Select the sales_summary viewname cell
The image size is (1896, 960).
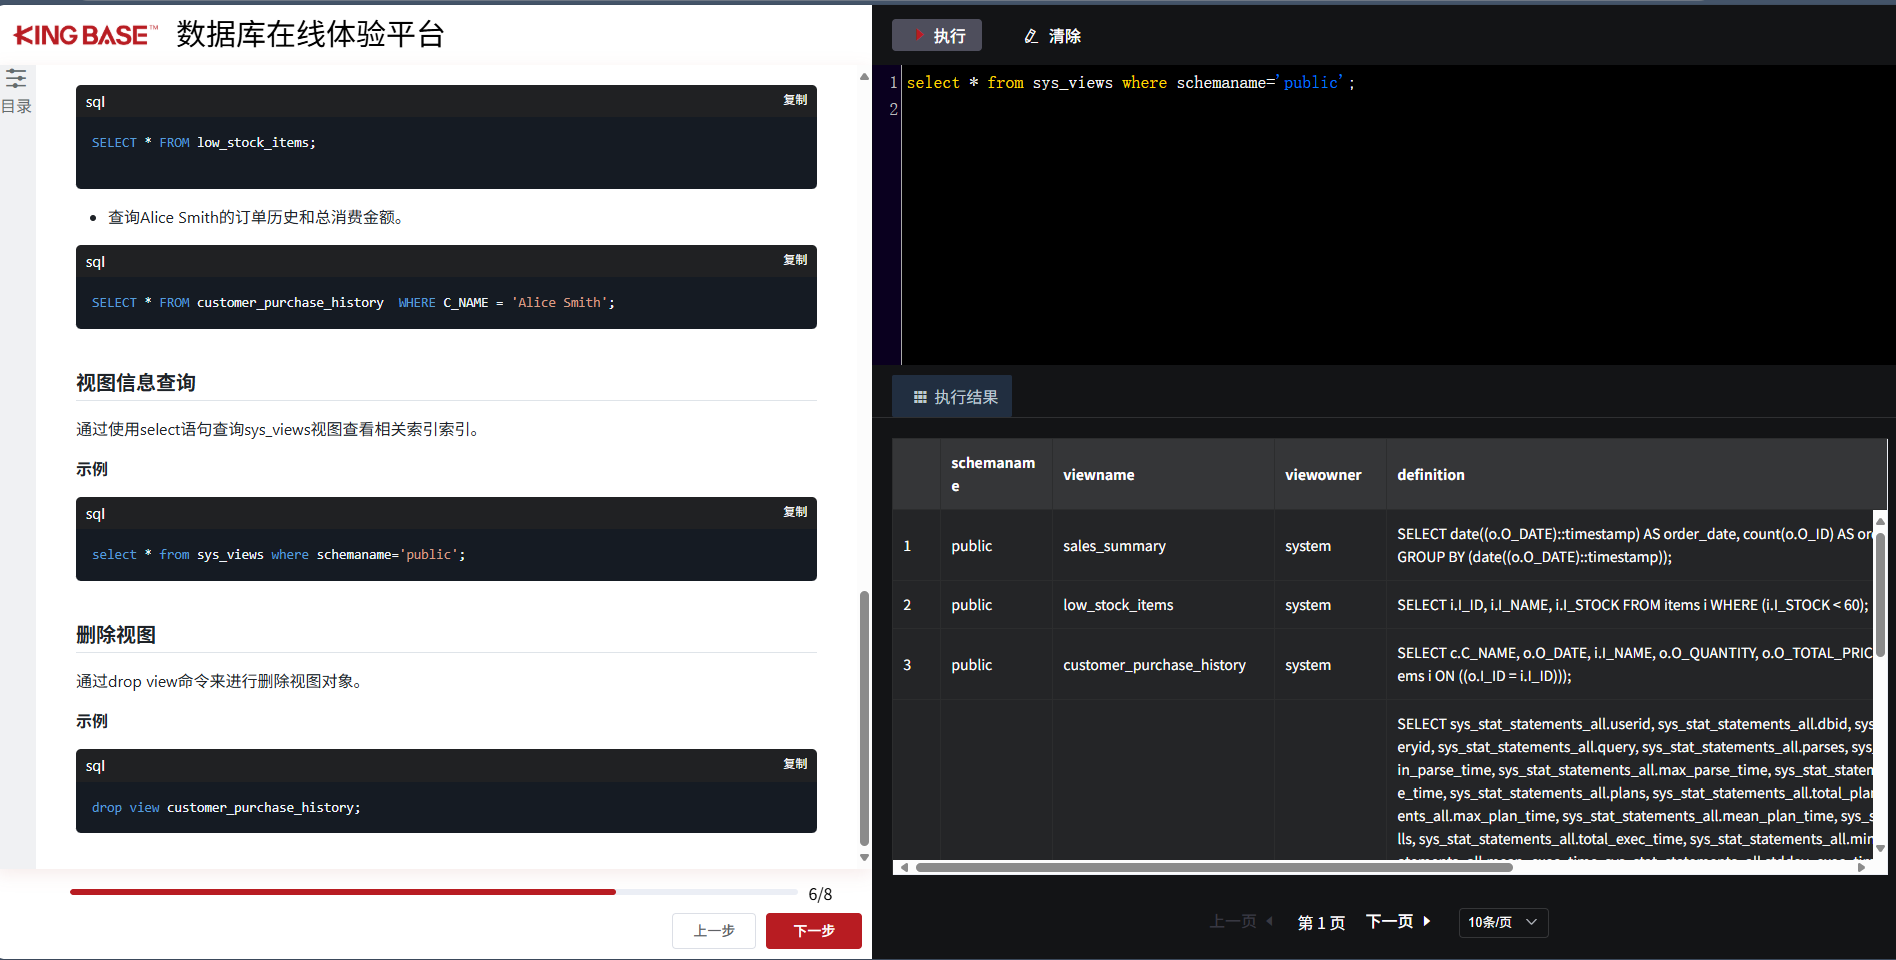[1163, 546]
